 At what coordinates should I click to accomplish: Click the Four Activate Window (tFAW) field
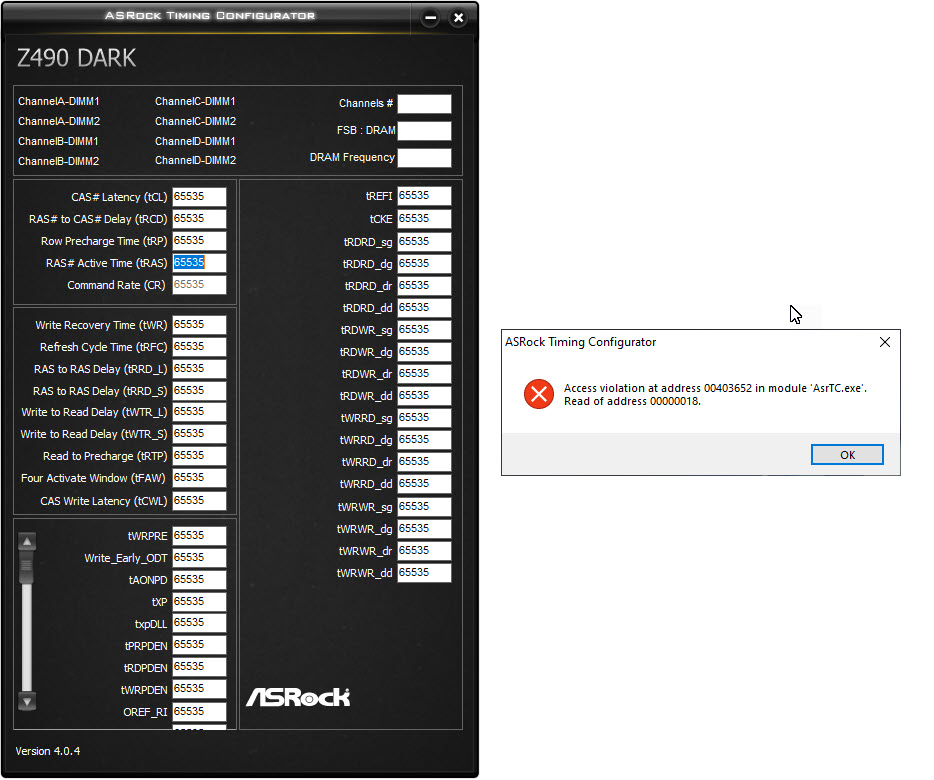200,478
